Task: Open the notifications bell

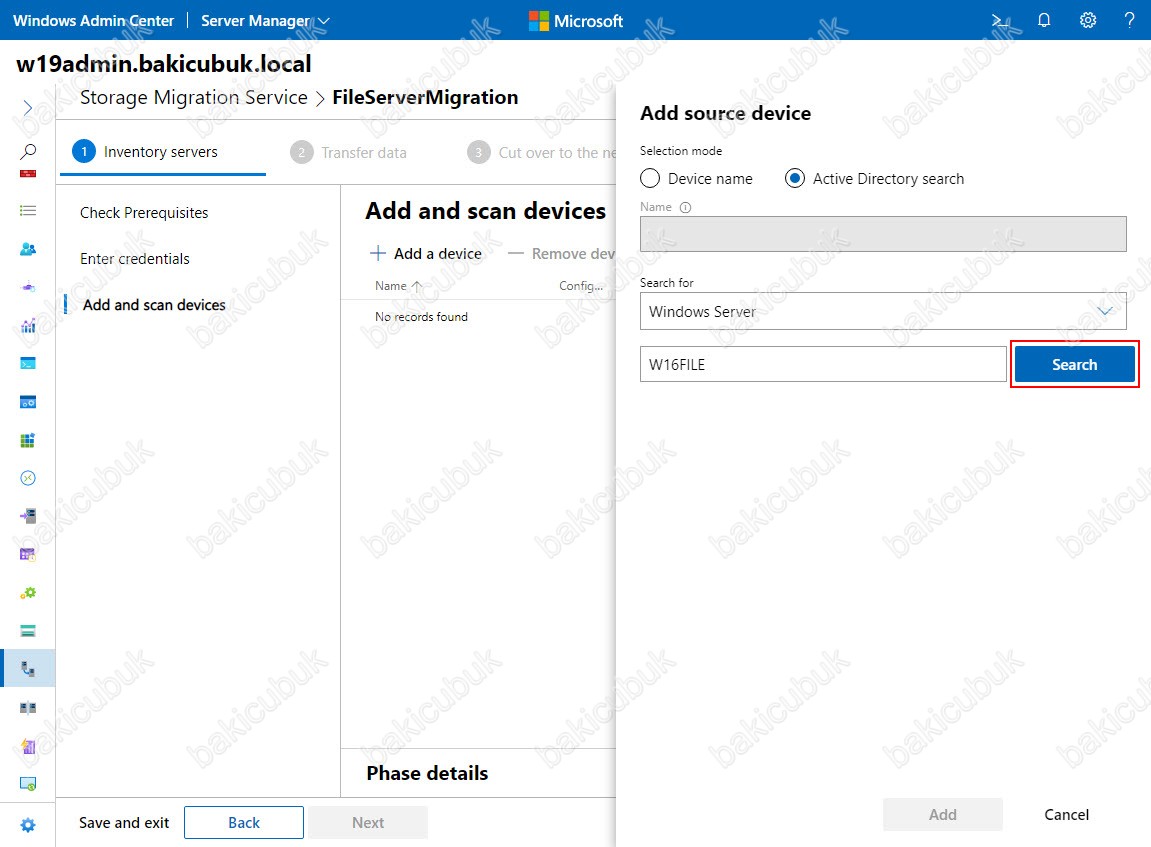Action: 1044,20
